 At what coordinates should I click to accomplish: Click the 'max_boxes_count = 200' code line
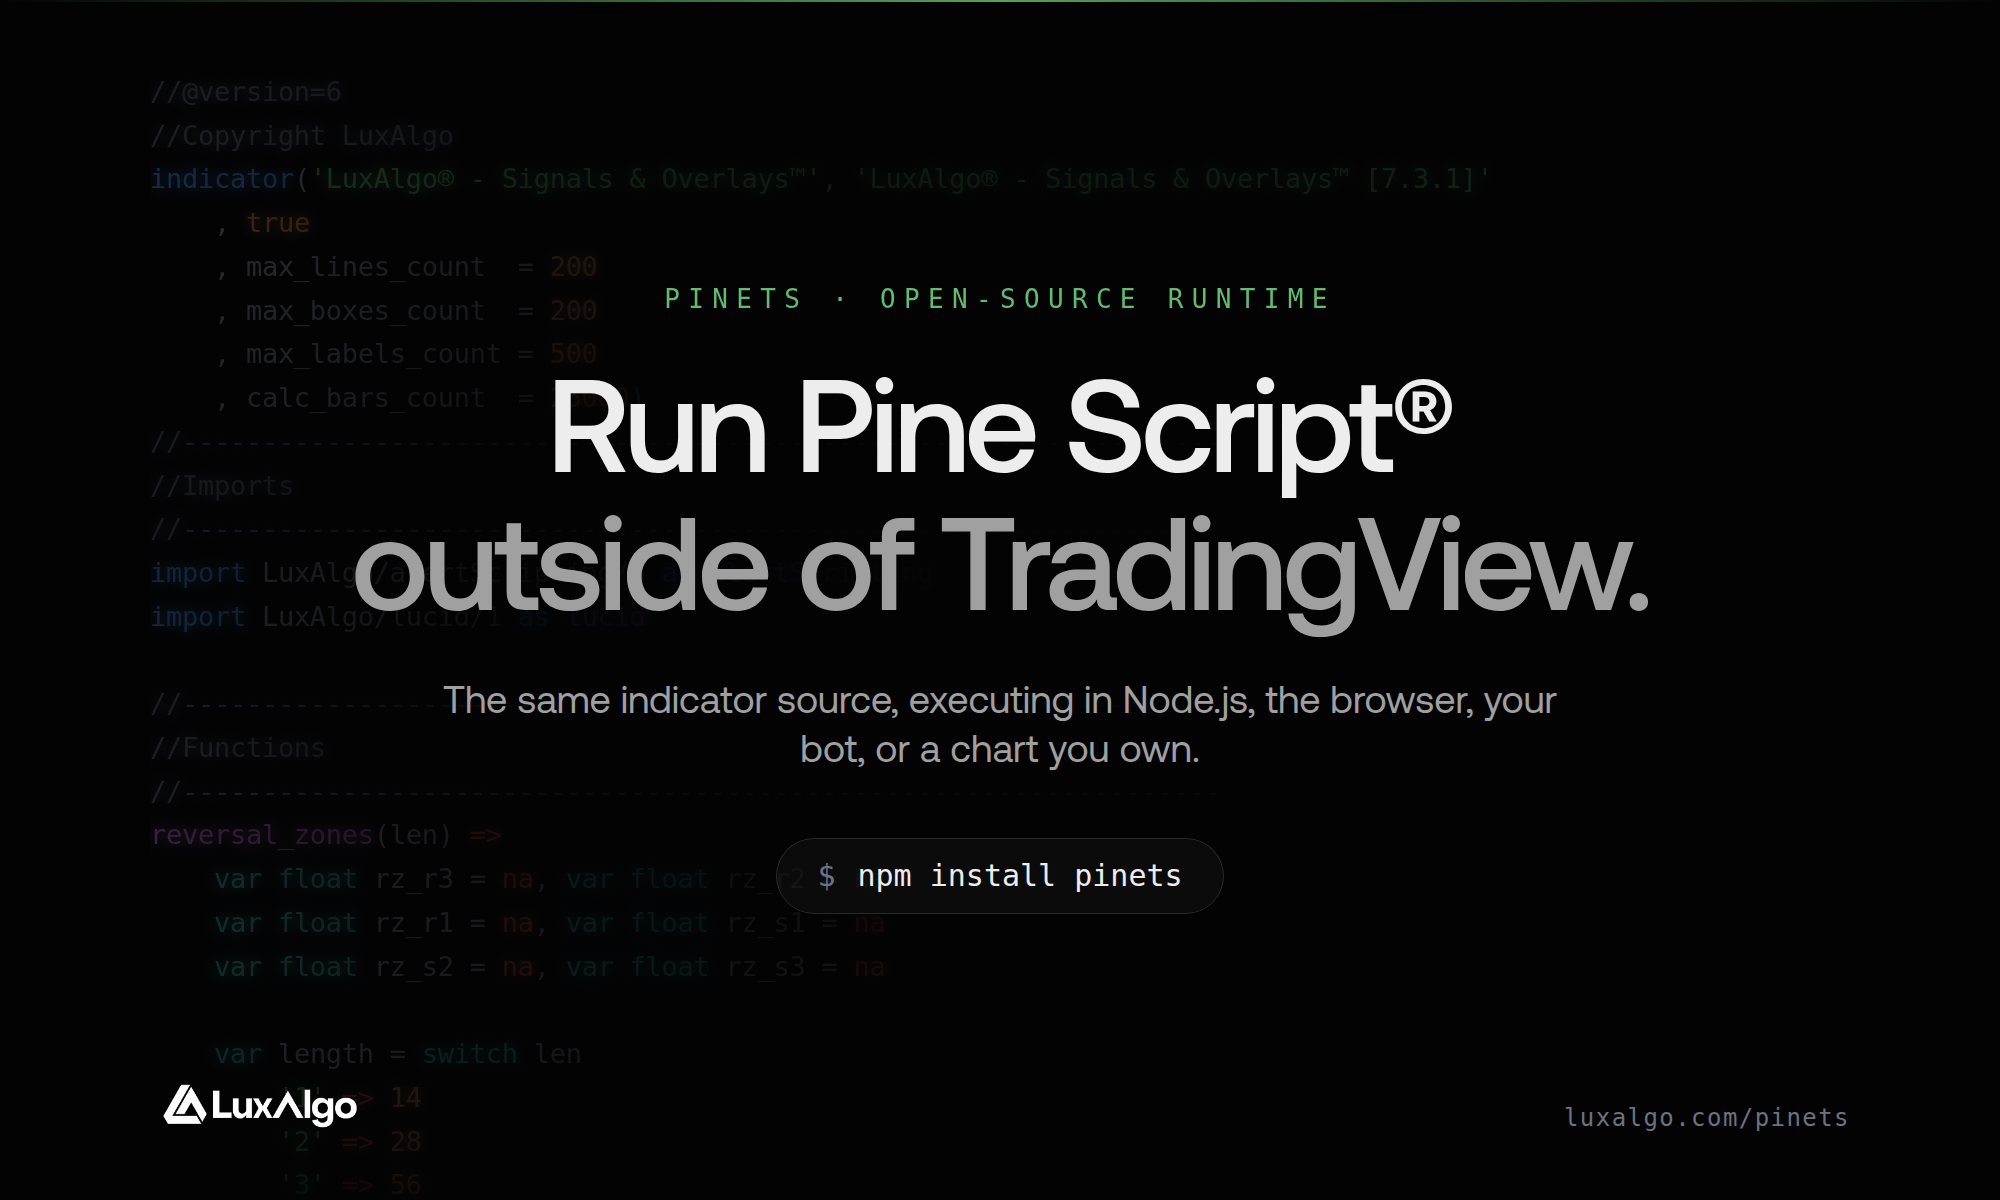(x=406, y=311)
